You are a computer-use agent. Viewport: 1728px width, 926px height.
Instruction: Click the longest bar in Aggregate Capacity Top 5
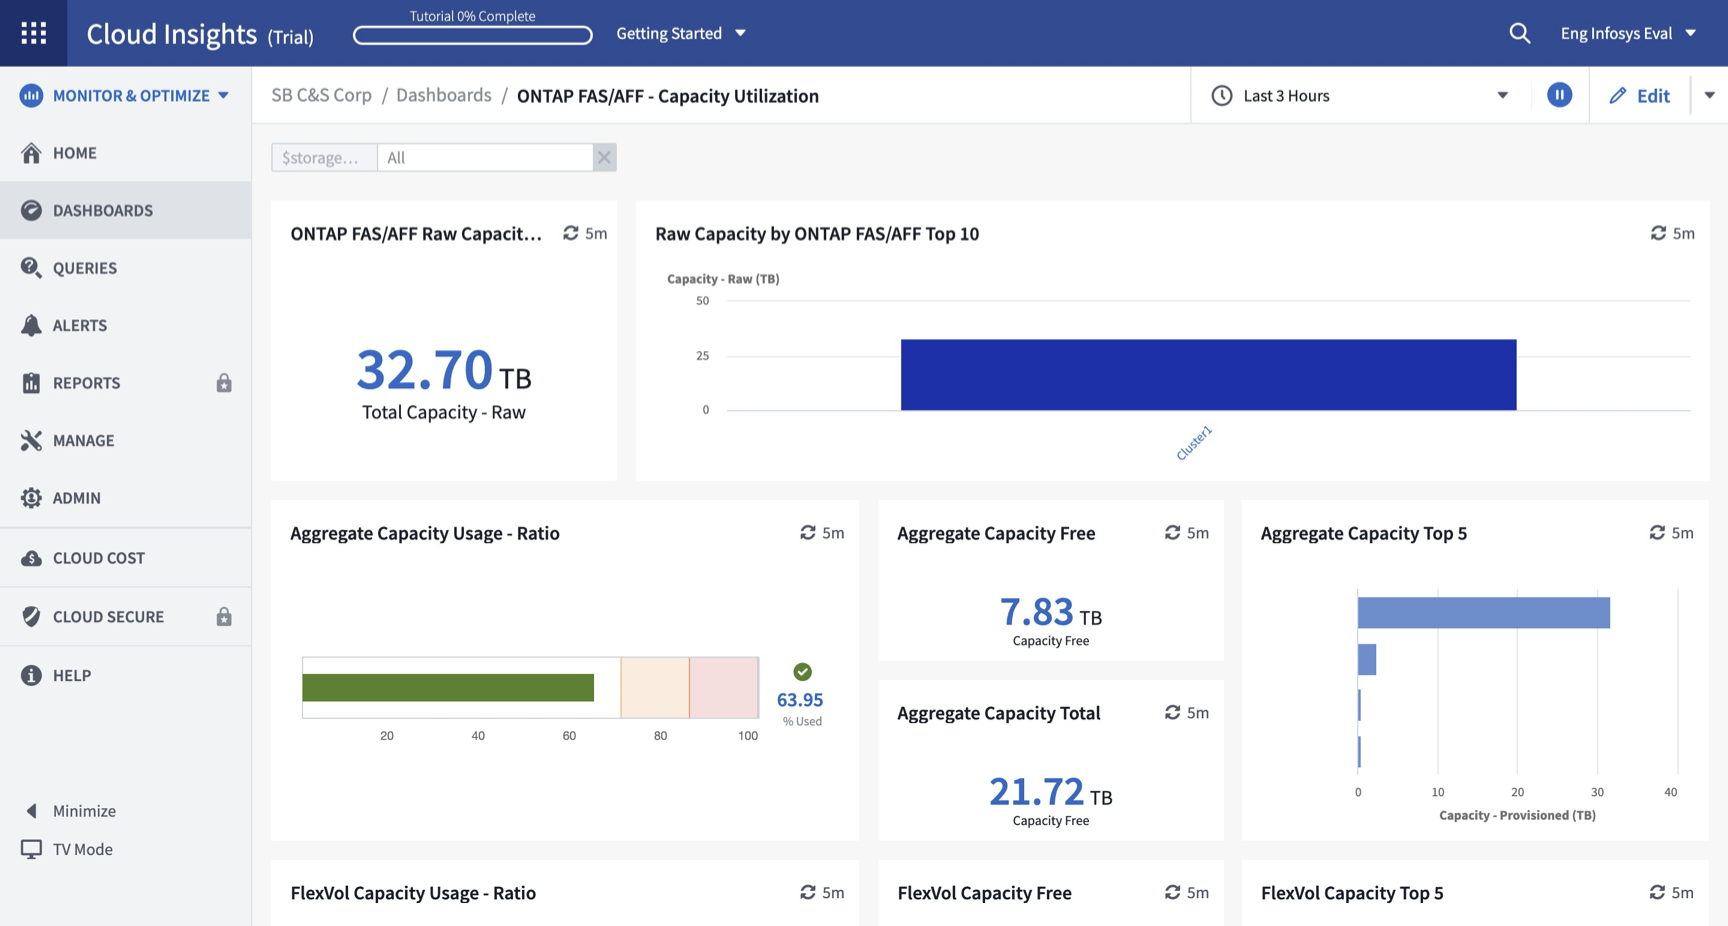coord(1484,613)
